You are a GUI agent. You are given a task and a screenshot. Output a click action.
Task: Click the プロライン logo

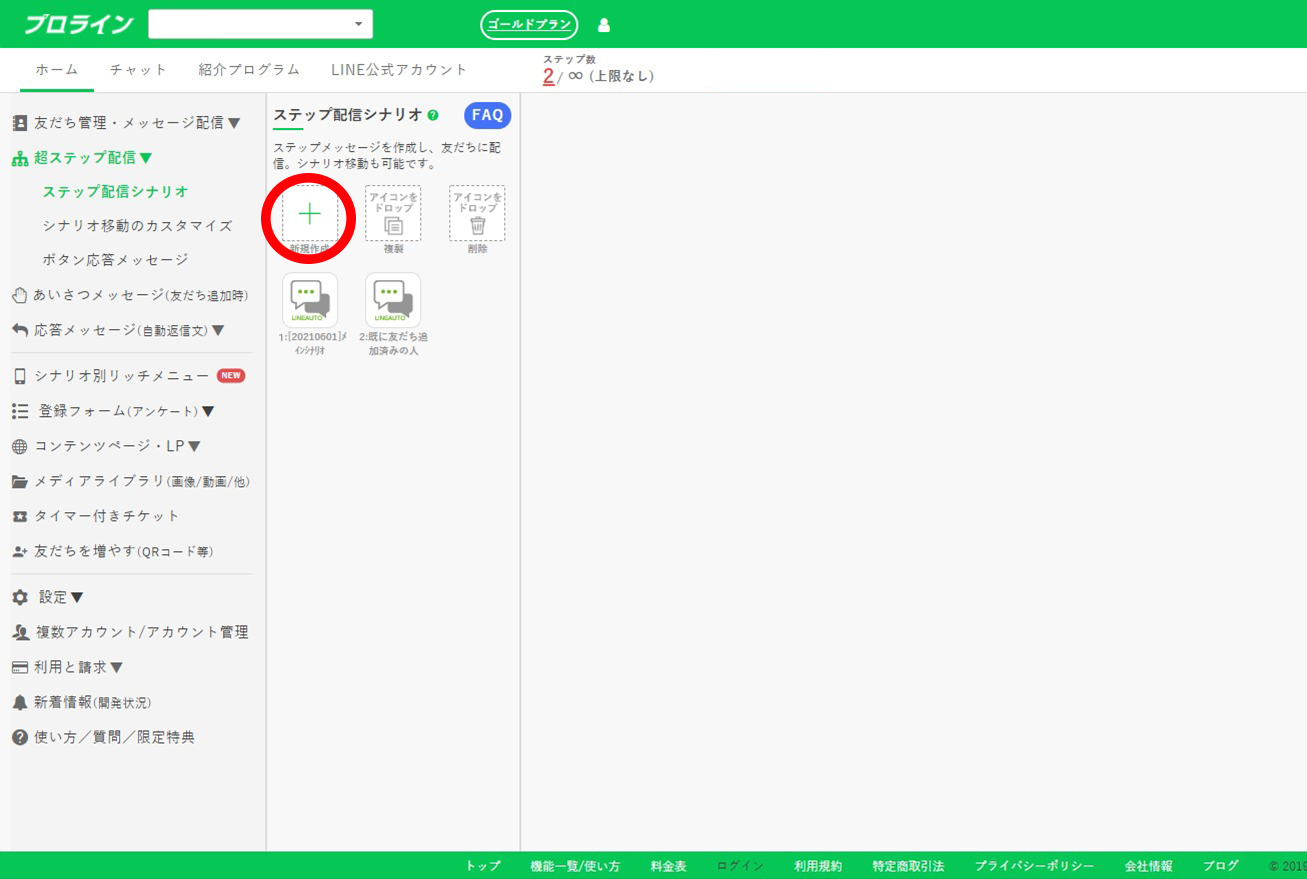point(79,24)
